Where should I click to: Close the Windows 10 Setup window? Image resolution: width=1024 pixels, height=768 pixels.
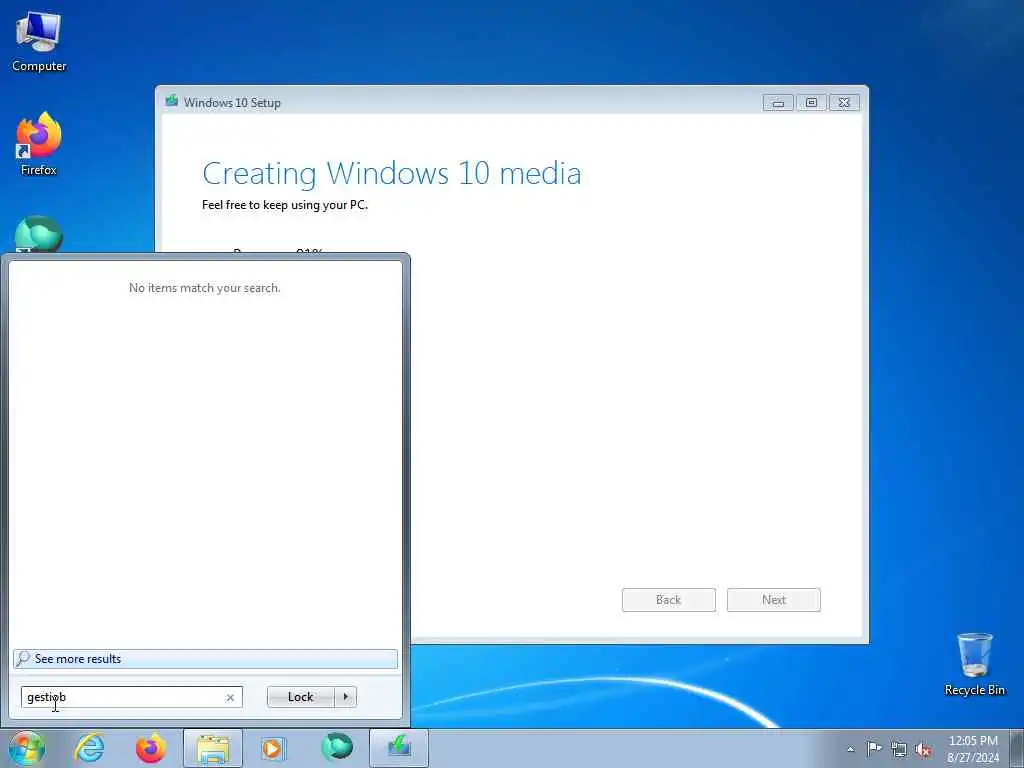pos(844,103)
